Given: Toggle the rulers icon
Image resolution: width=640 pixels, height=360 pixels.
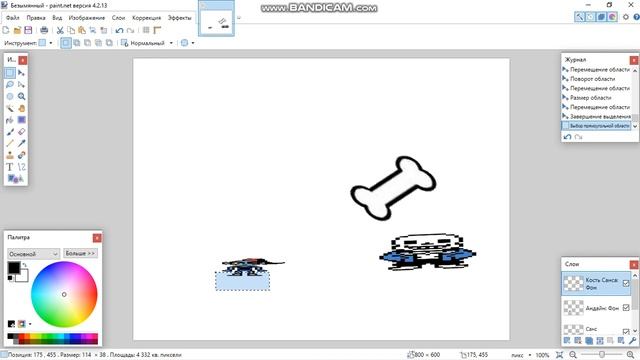Looking at the screenshot, I should click(x=157, y=30).
